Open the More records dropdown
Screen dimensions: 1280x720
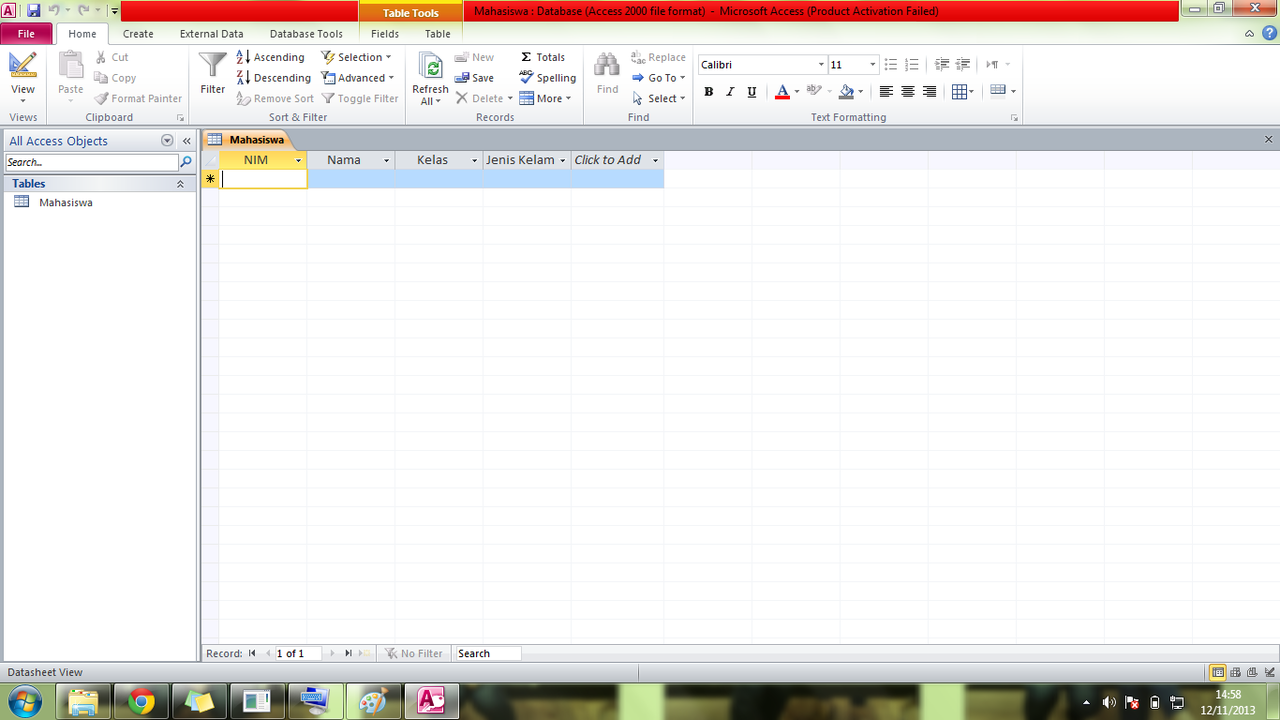(x=545, y=98)
